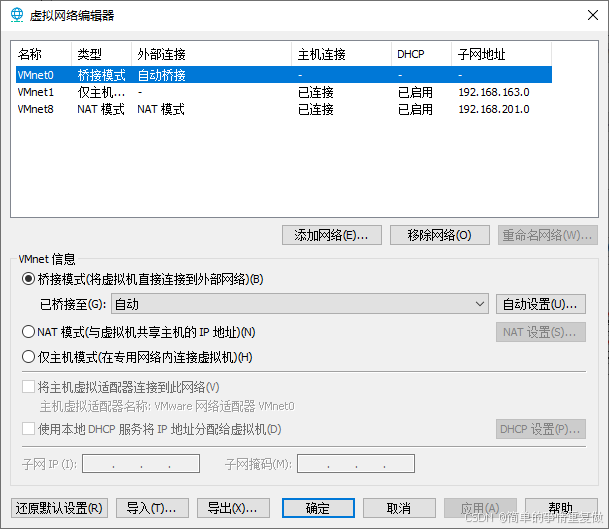Sort by the 类型 column header
This screenshot has height=529, width=609.
pos(101,54)
